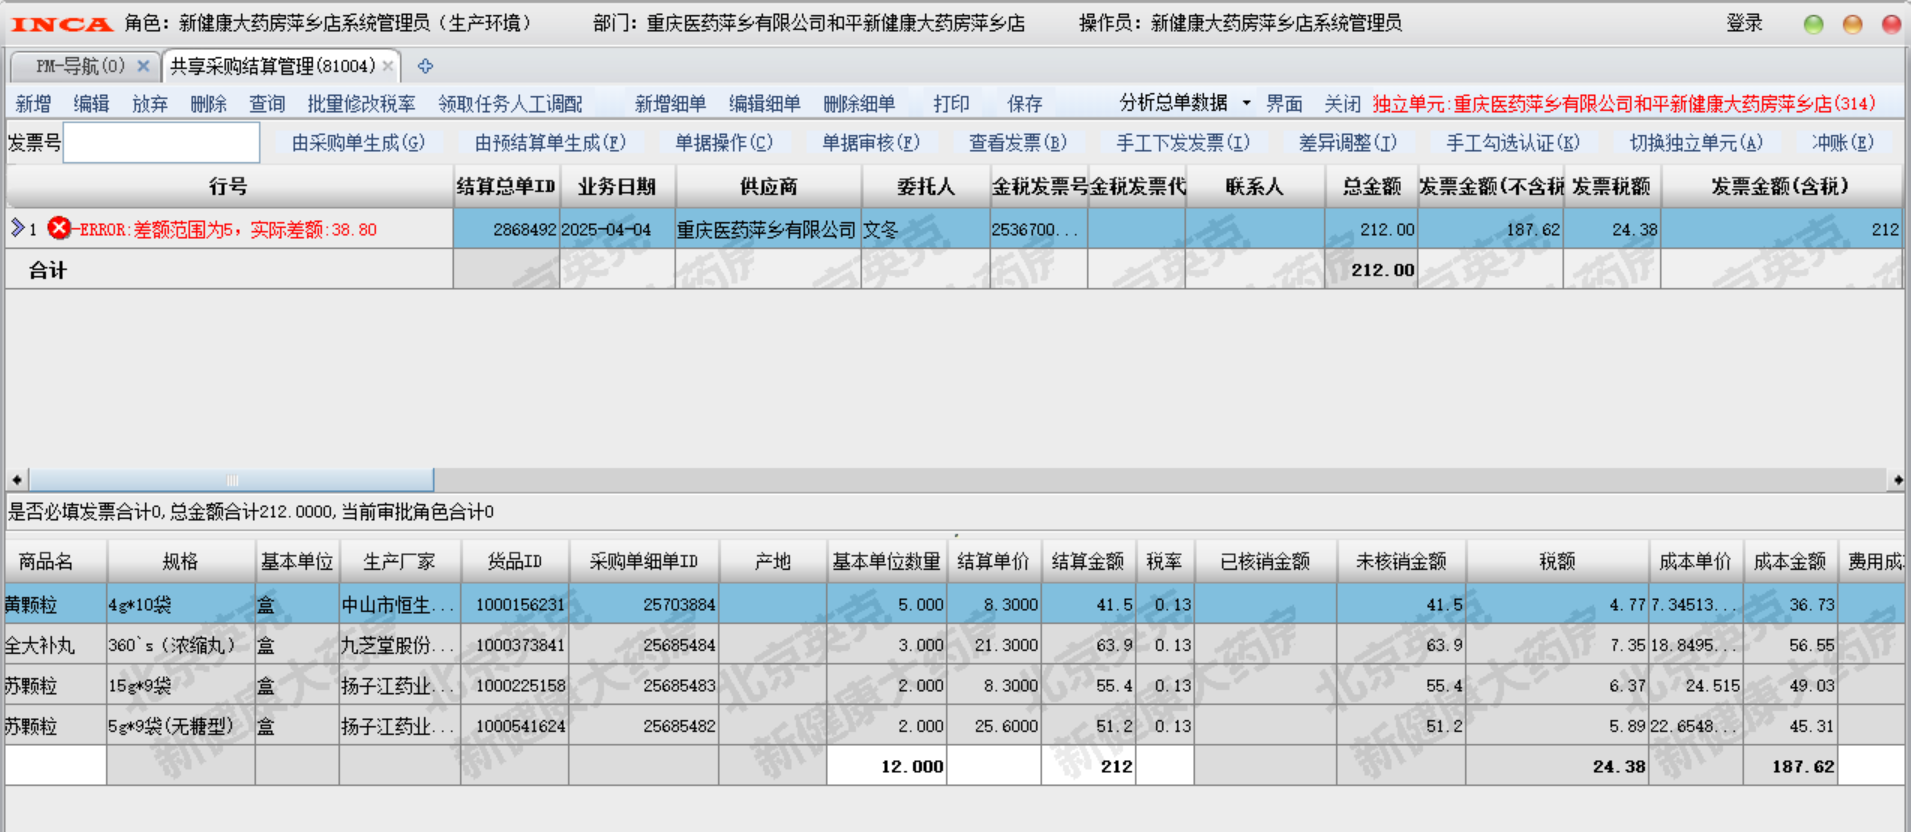
Task: Click the red circle window button
Action: (x=1891, y=24)
